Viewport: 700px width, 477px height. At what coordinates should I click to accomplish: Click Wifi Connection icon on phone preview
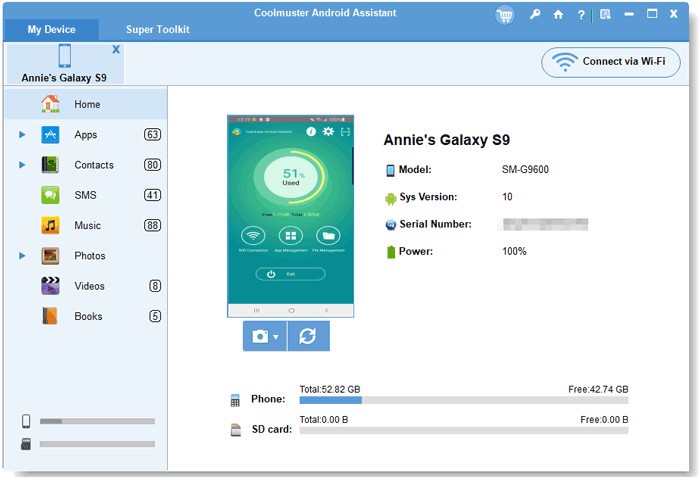click(253, 235)
